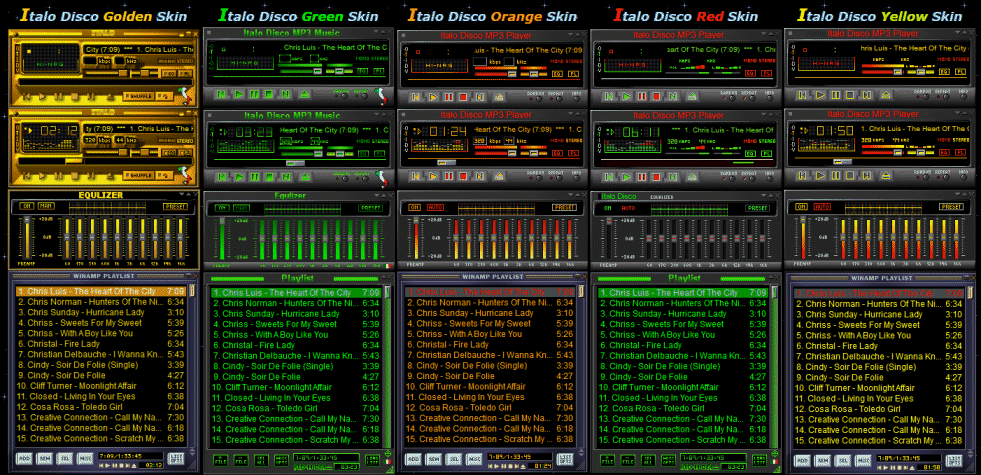Open main menu box in stopped Green player titlebar
The width and height of the screenshot is (981, 475).
(x=210, y=32)
